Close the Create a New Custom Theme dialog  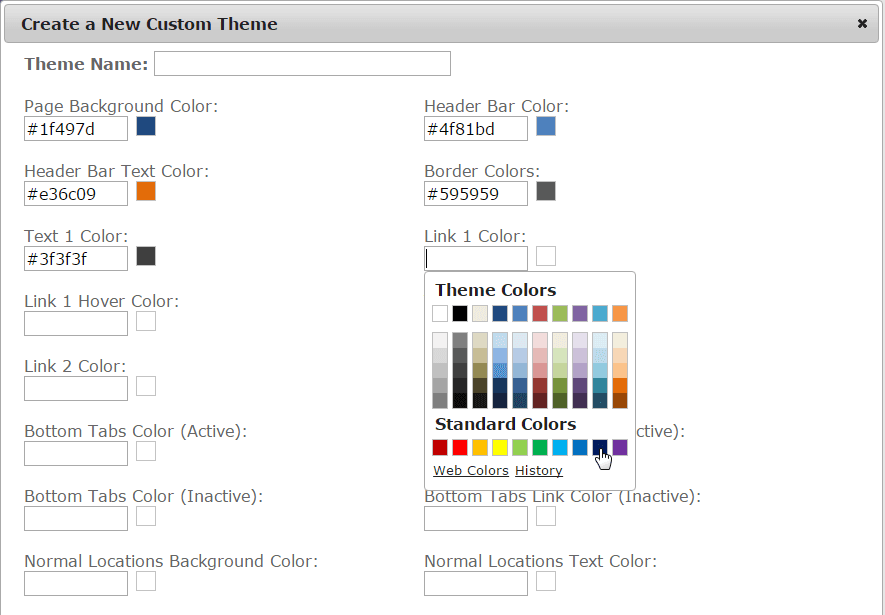[x=862, y=24]
